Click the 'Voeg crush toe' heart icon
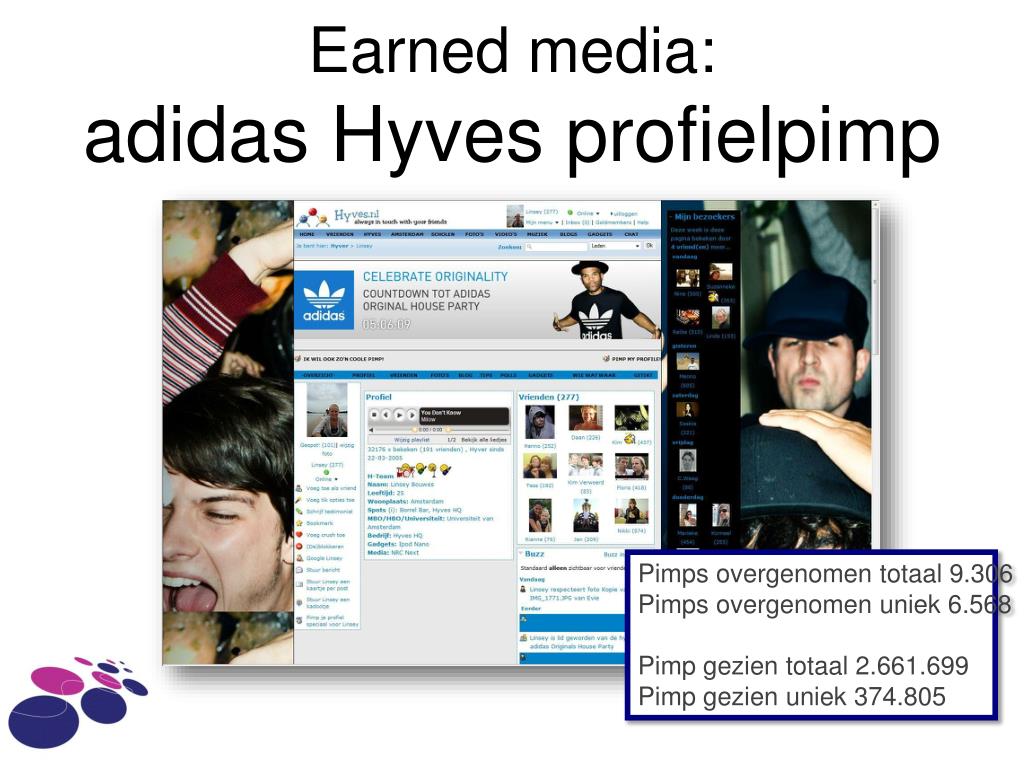This screenshot has width=1024, height=768. [x=299, y=535]
